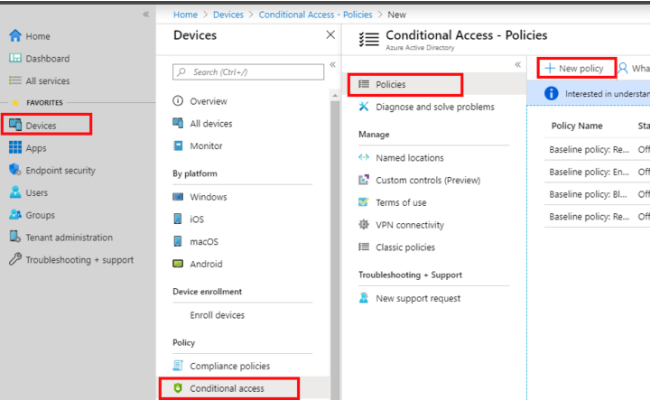Click the Search (Ctrl+/) box
The image size is (664, 411).
[x=248, y=72]
